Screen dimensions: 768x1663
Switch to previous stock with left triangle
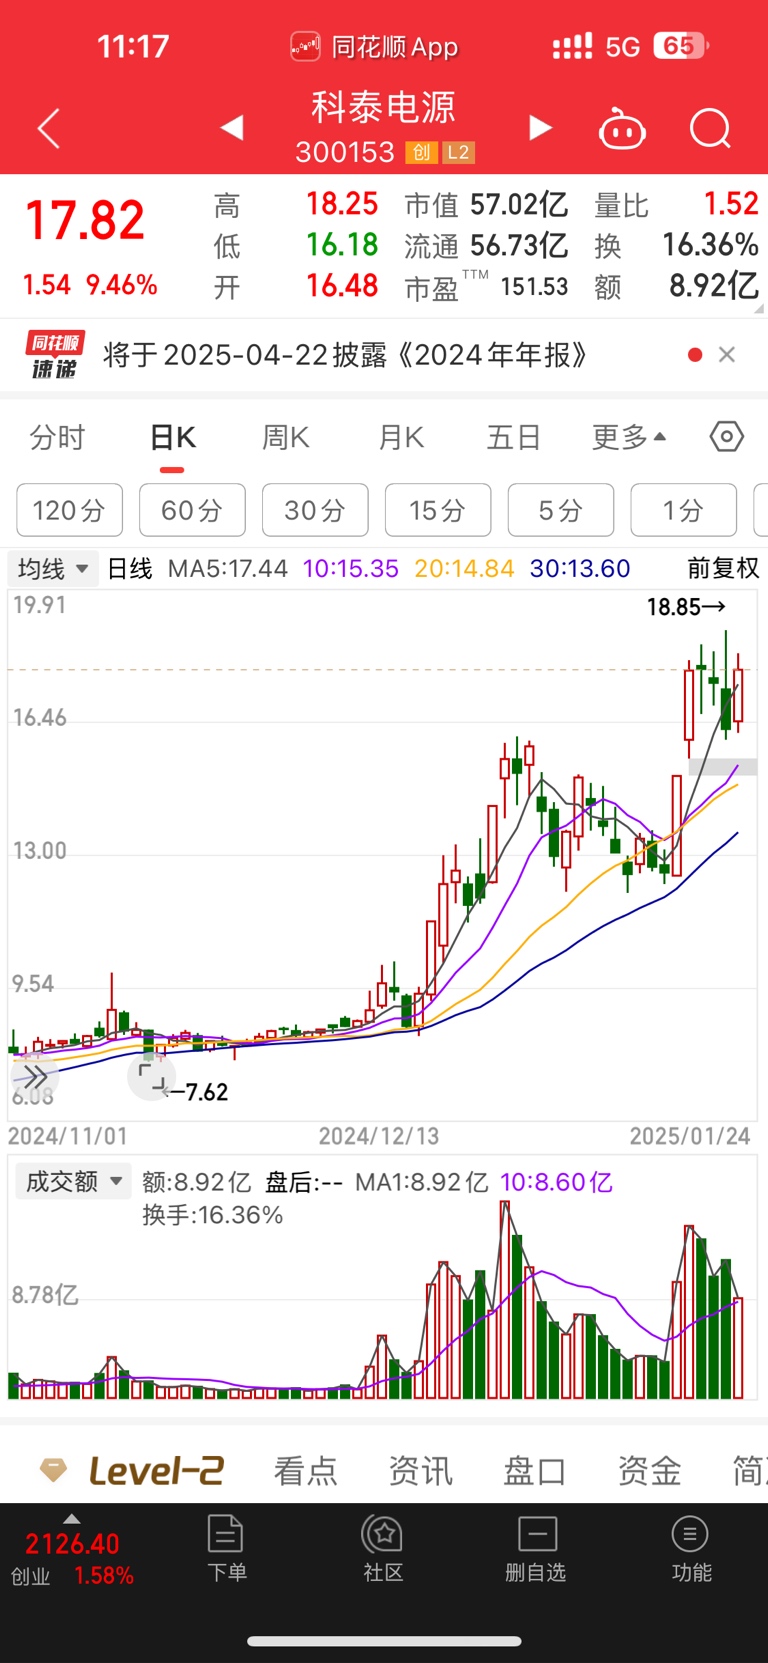(232, 127)
